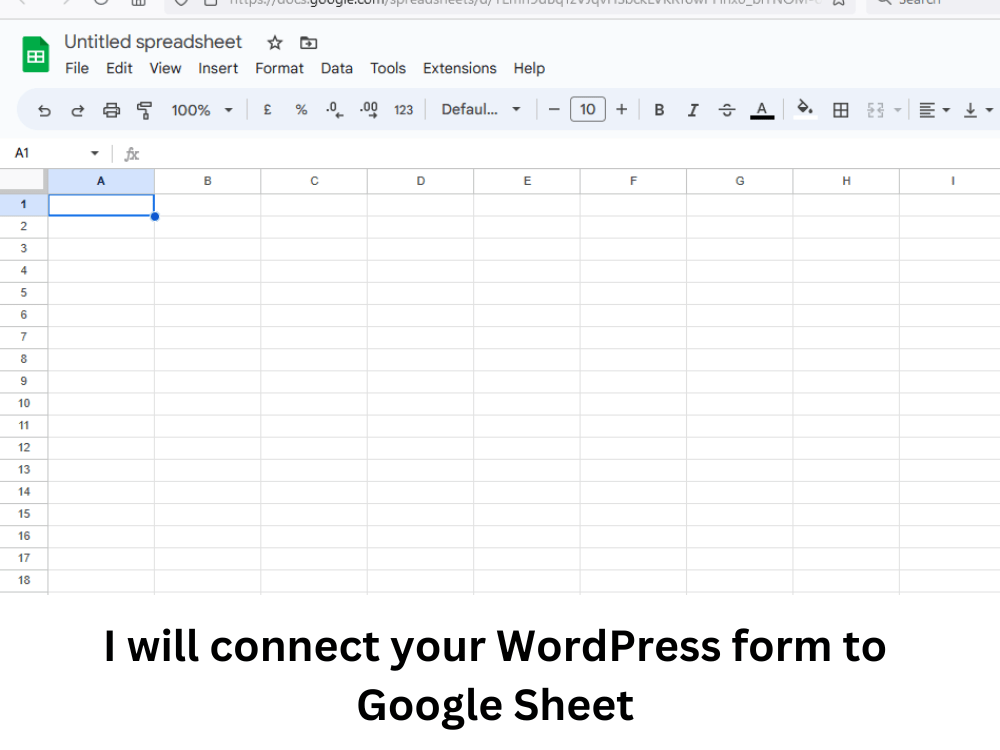The image size is (1000, 750).
Task: Open the fill color bucket
Action: [805, 108]
